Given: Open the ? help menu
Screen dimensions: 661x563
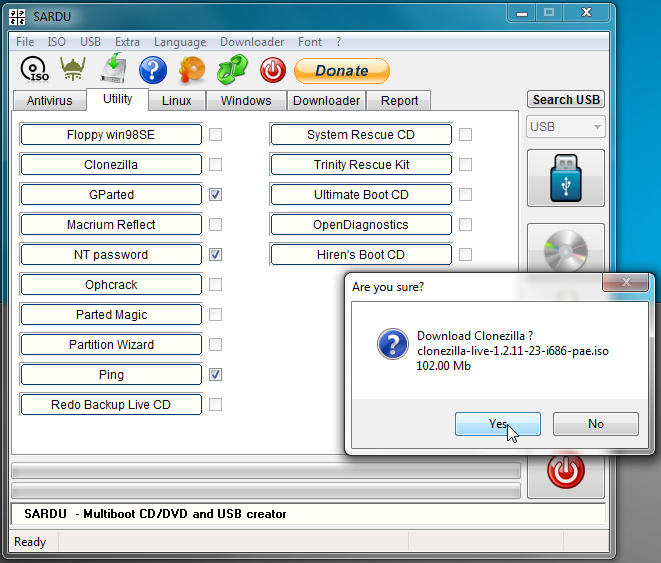Looking at the screenshot, I should pos(338,42).
